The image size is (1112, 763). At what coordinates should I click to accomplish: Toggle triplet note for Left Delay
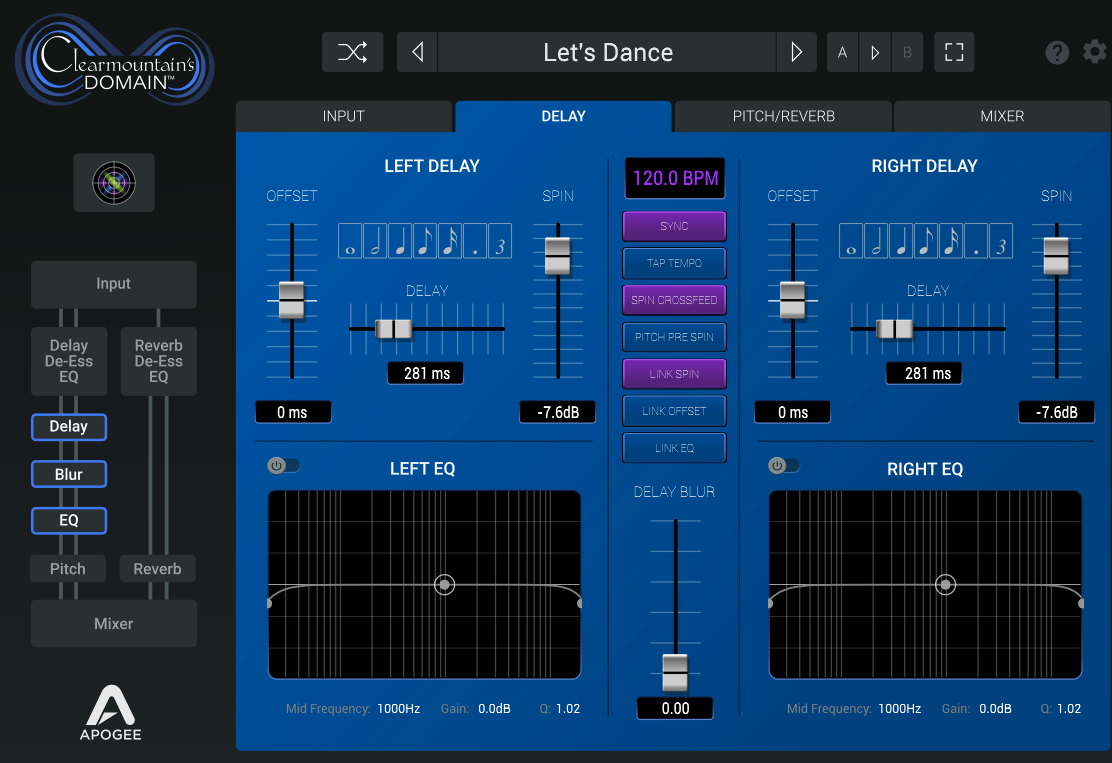coord(500,240)
